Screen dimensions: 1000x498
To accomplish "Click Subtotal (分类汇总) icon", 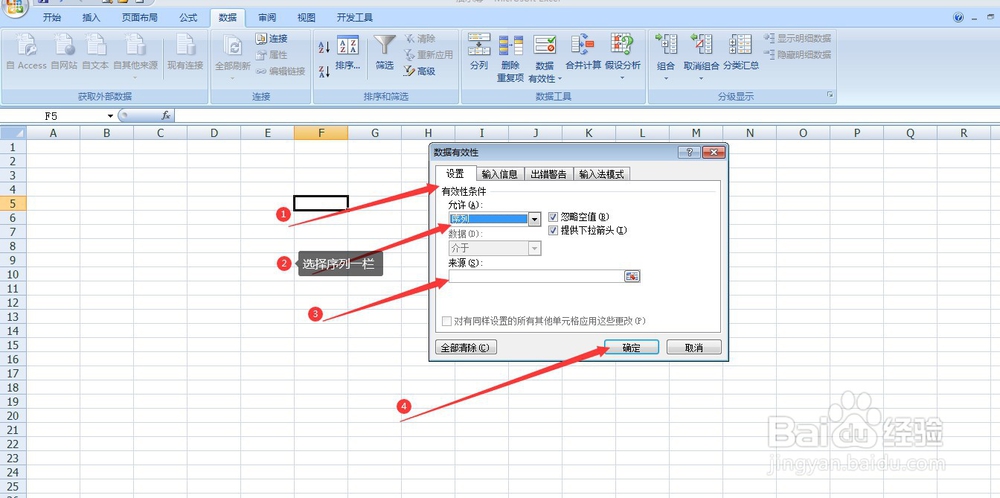I will pyautogui.click(x=741, y=52).
